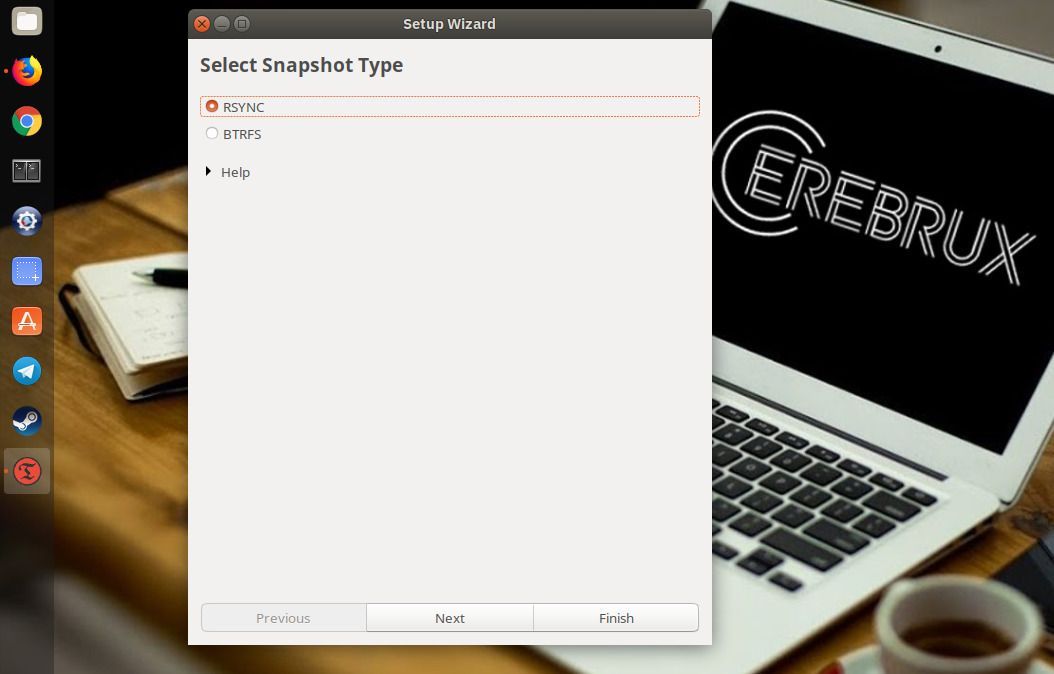Click Finish to complete the wizard

tap(616, 618)
